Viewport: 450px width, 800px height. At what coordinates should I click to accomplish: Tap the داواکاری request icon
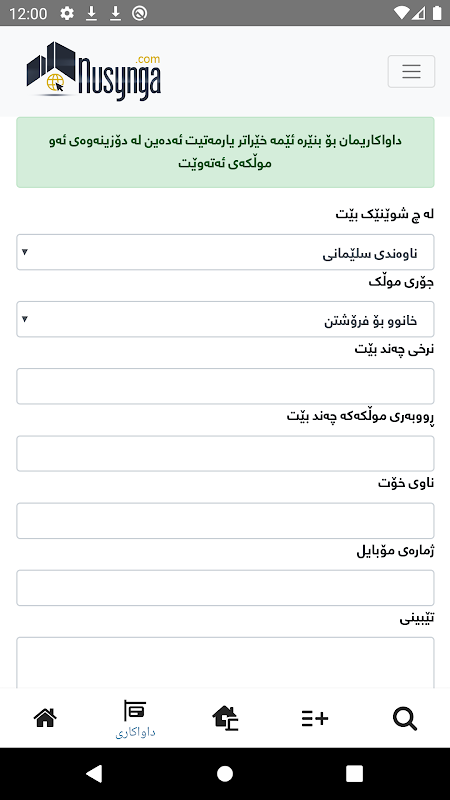(x=135, y=719)
